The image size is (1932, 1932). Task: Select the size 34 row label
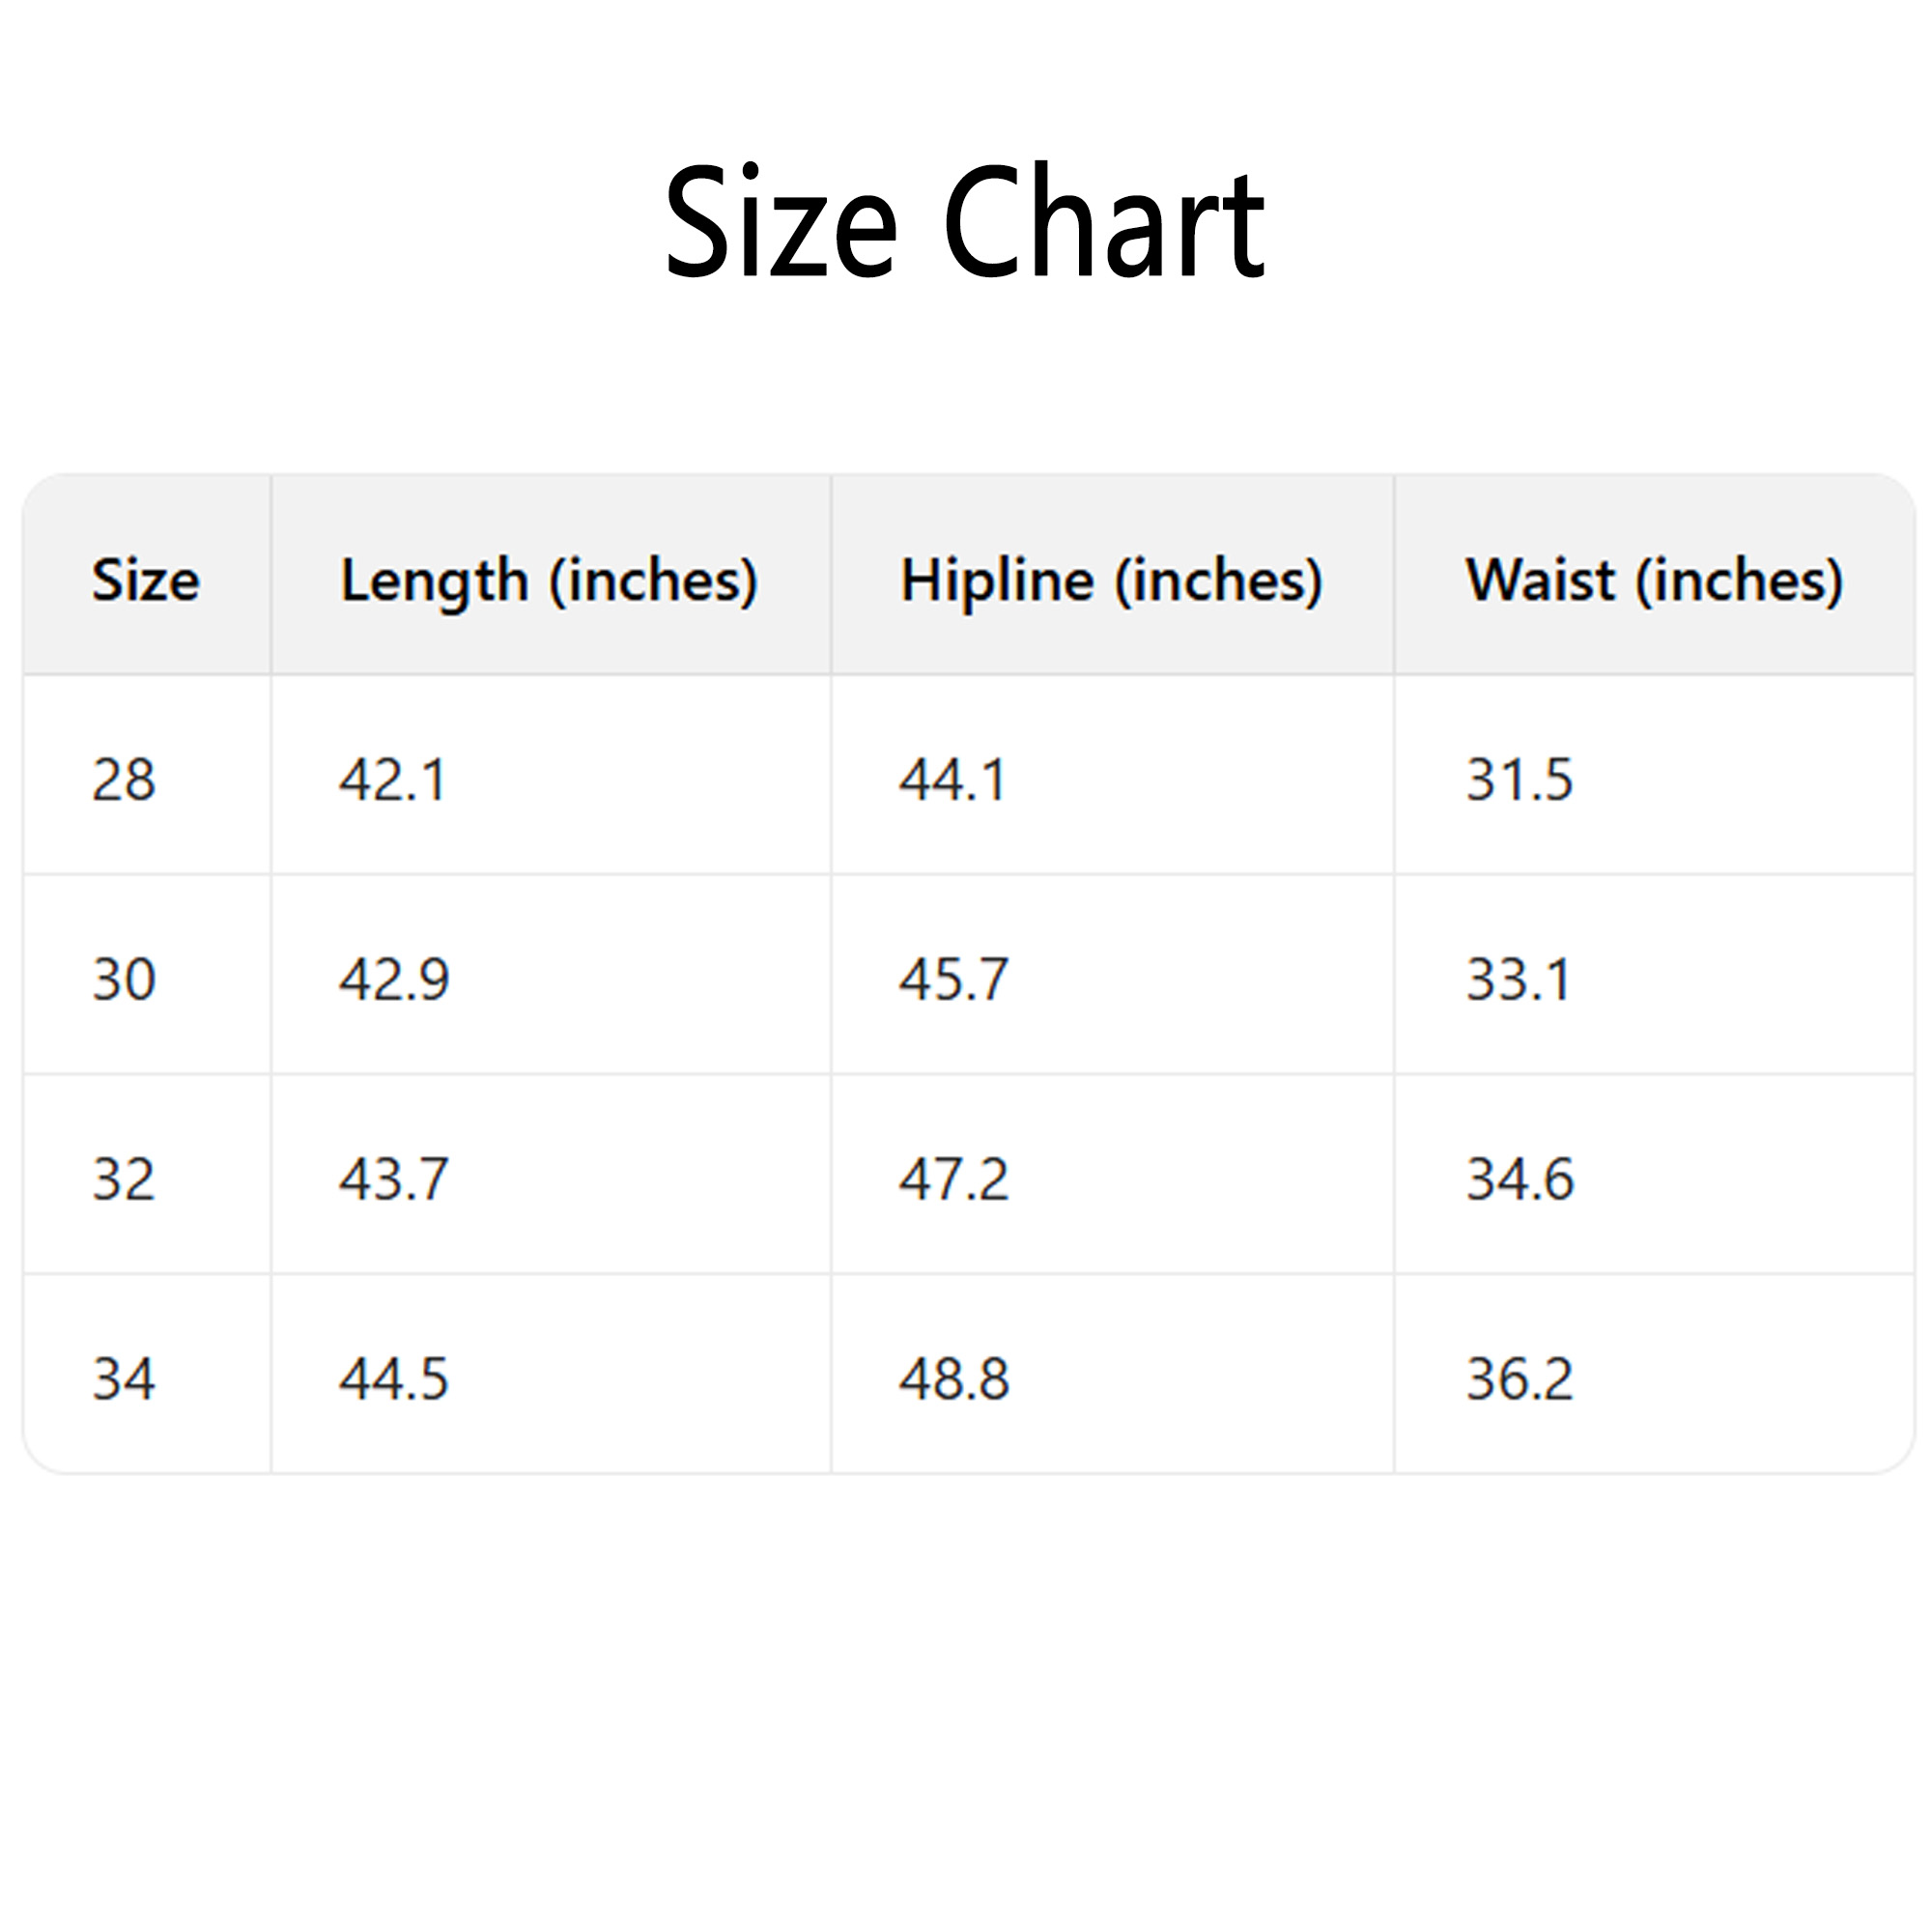tap(124, 1378)
